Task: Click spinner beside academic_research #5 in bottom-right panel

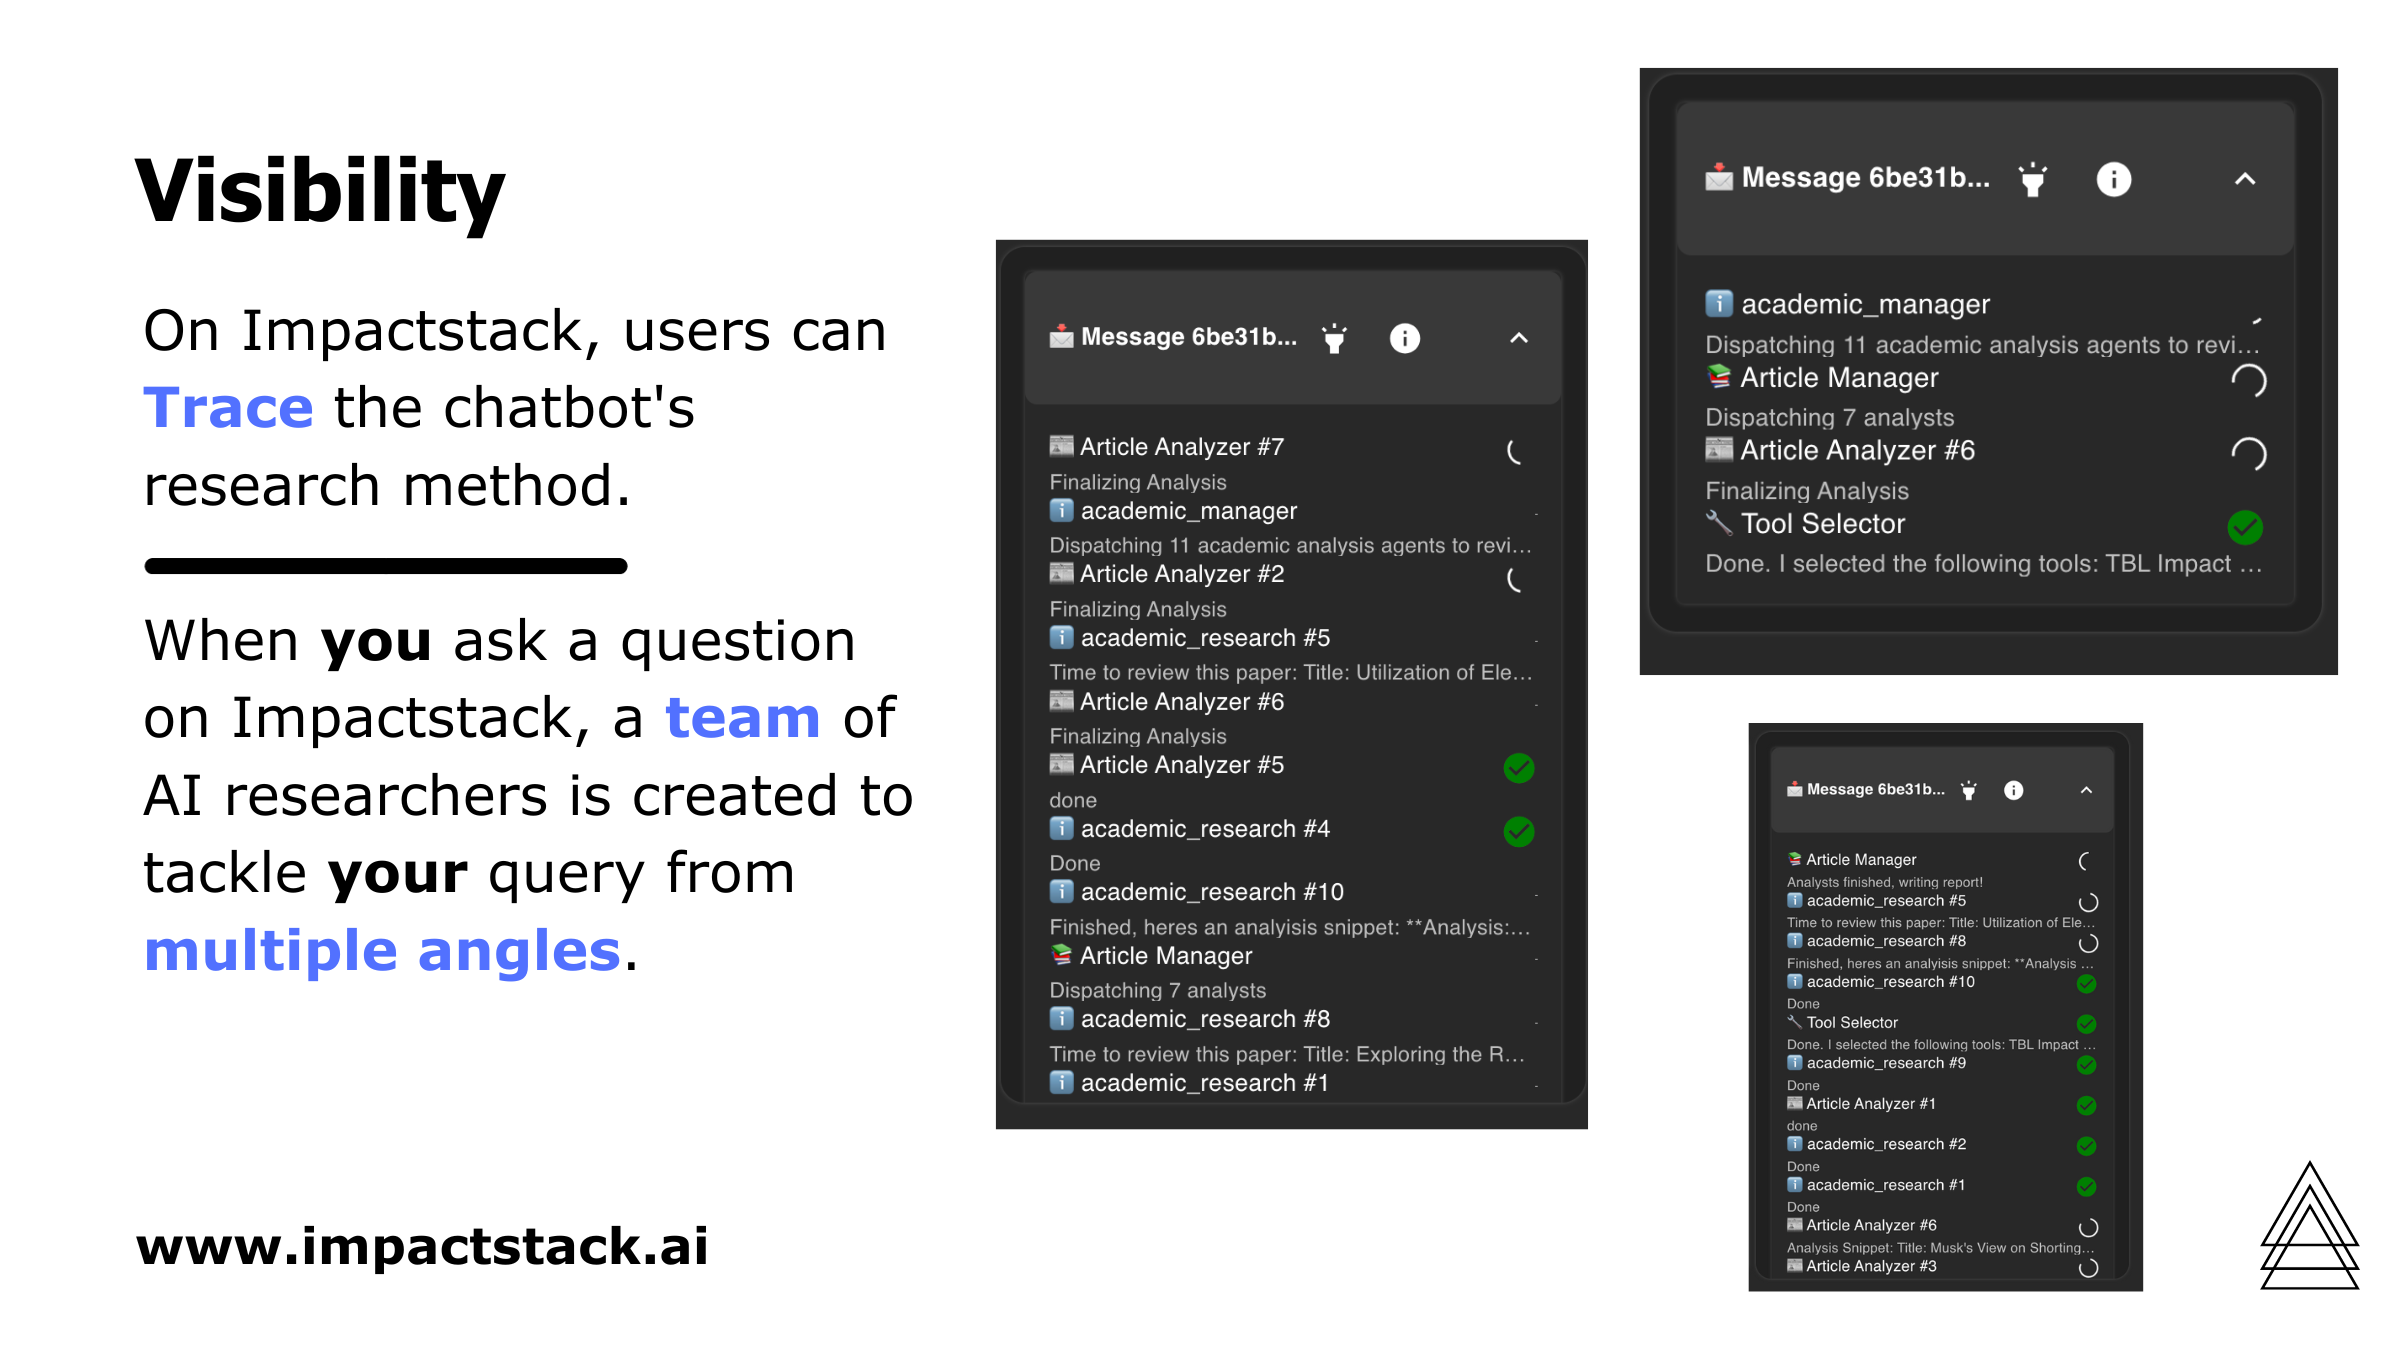Action: coord(2088,902)
